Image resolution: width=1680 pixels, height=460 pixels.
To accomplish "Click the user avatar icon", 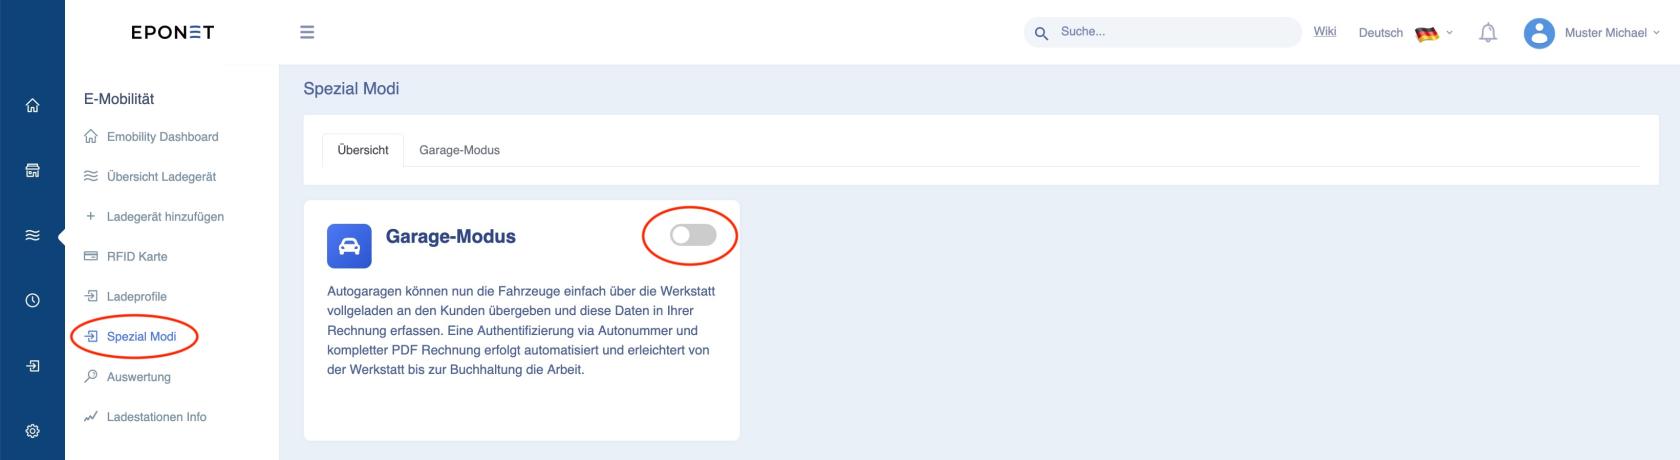I will click(x=1539, y=33).
